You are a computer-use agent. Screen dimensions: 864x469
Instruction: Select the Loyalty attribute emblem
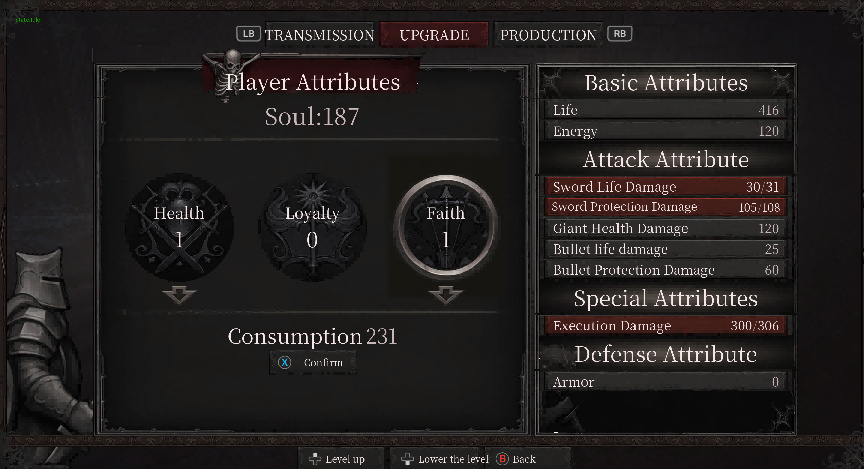tap(312, 227)
